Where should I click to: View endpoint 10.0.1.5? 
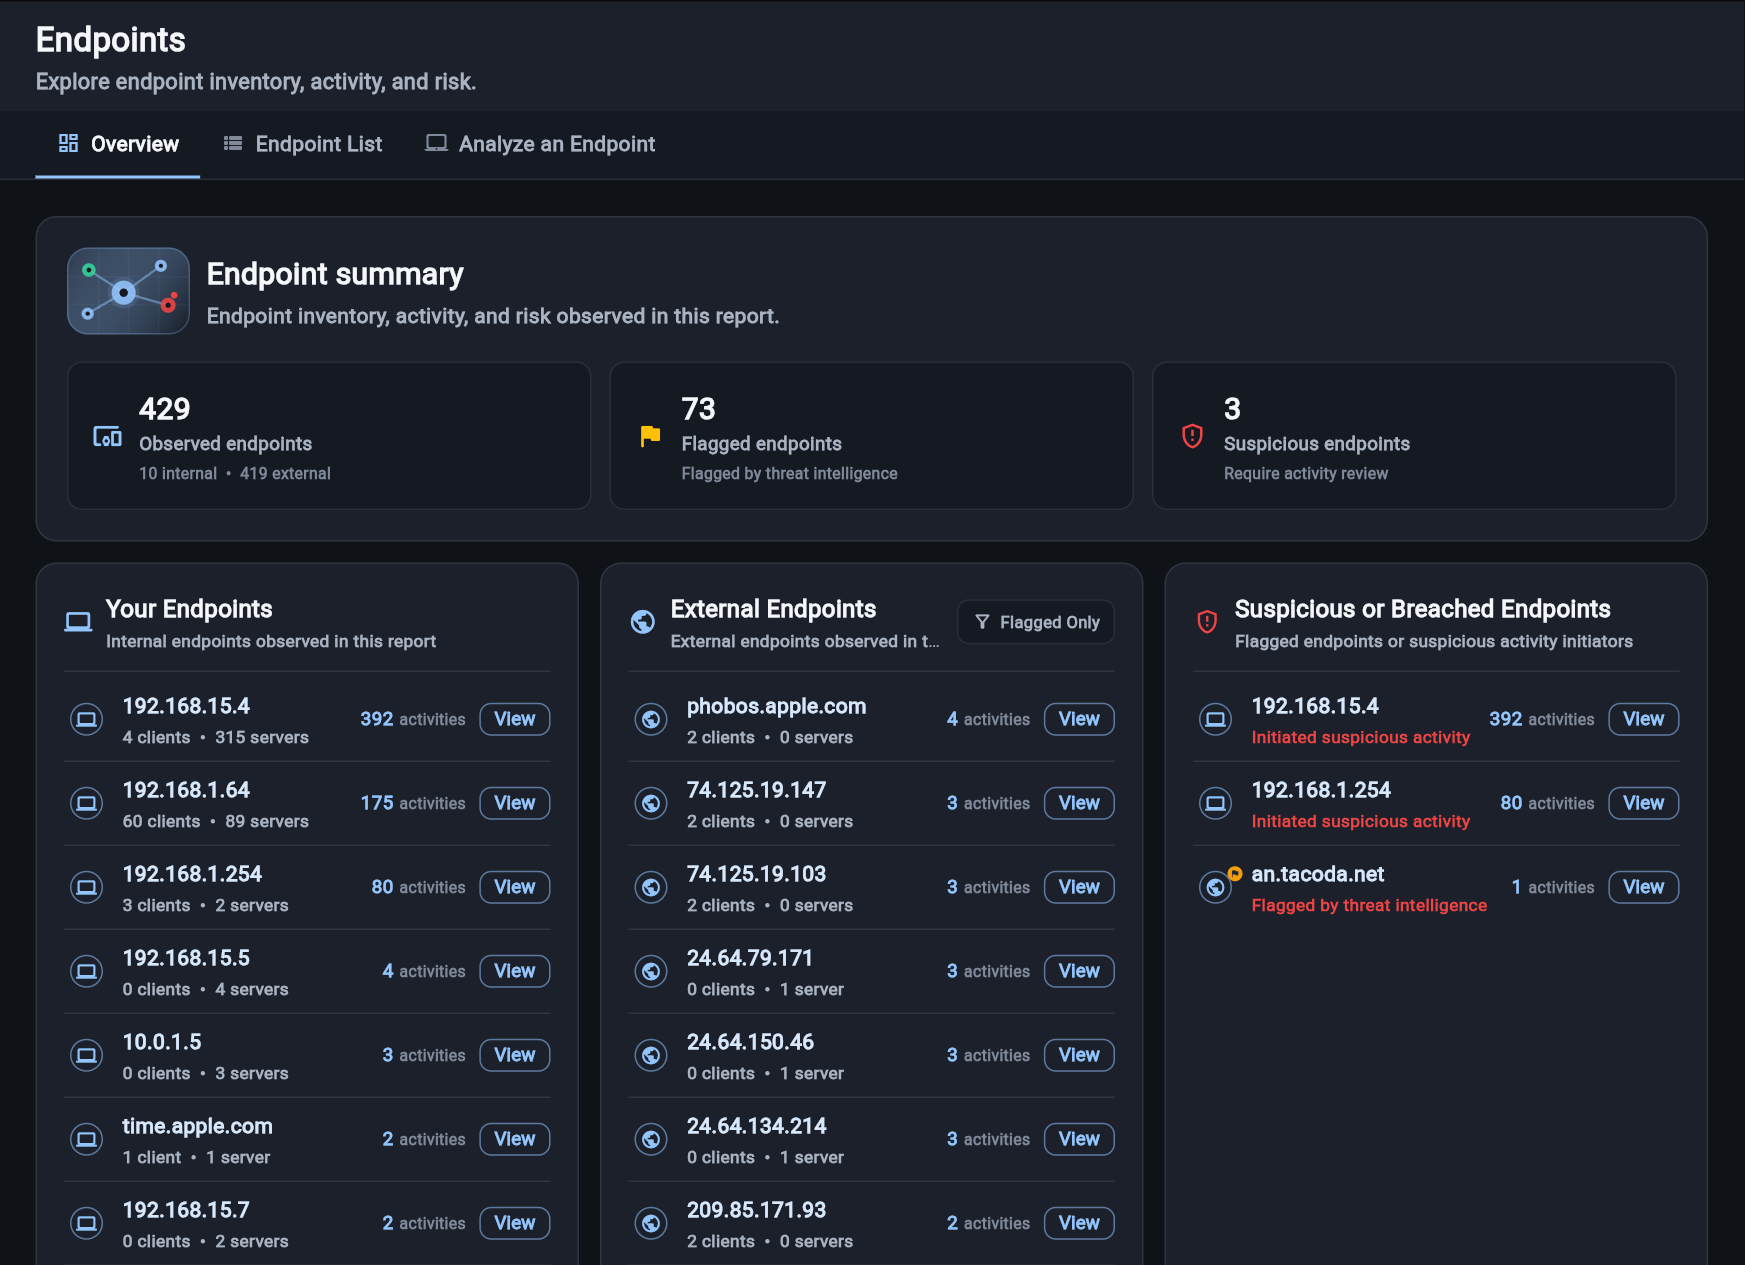pyautogui.click(x=515, y=1055)
